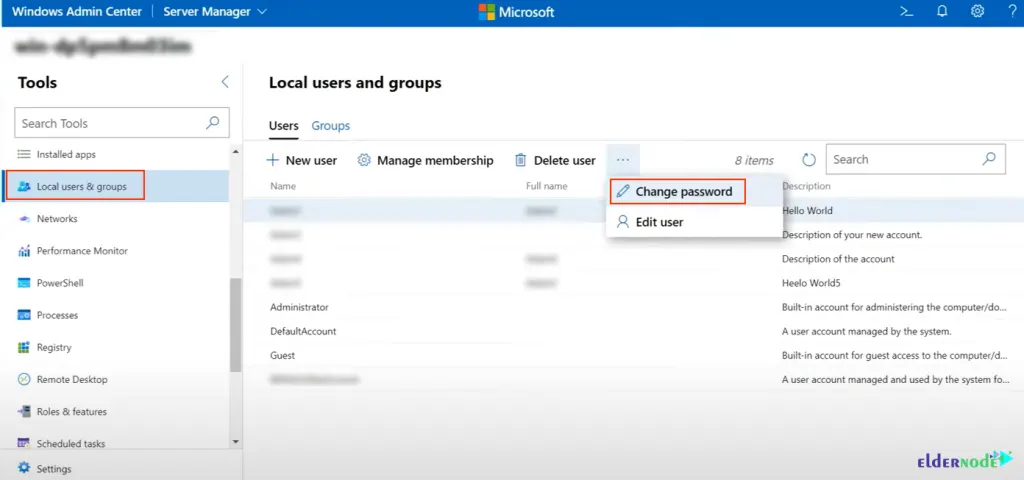The width and height of the screenshot is (1024, 480).
Task: Open the Server Manager dropdown
Action: click(x=215, y=12)
